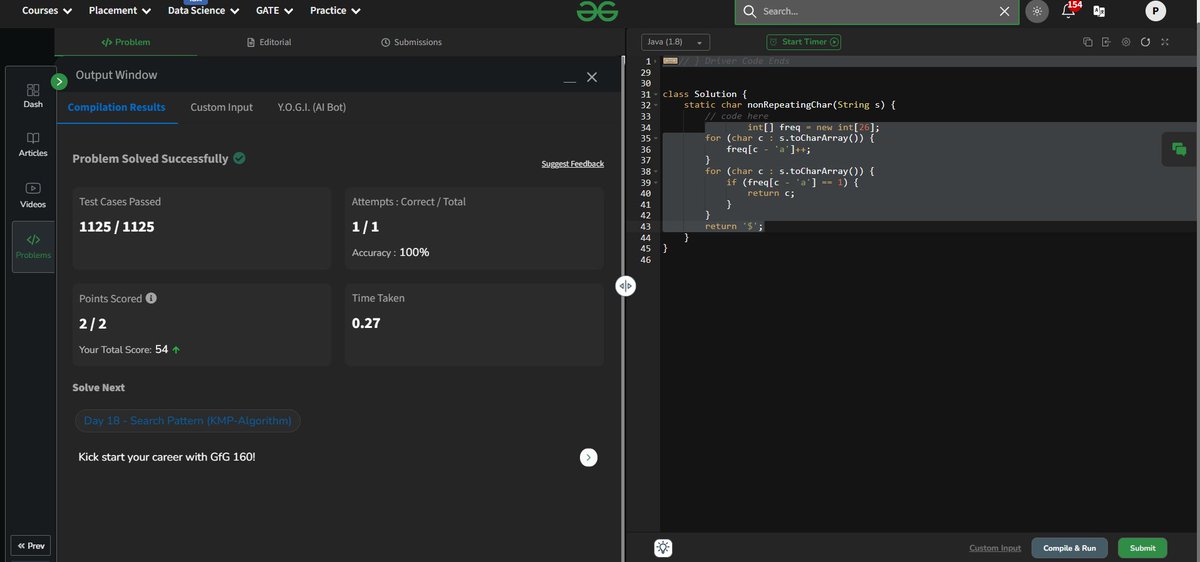
Task: Click the Submit button
Action: 1142,548
